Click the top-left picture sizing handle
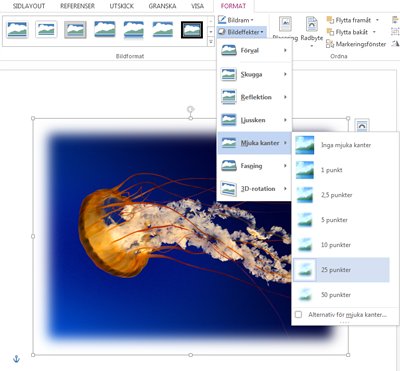 pos(33,118)
